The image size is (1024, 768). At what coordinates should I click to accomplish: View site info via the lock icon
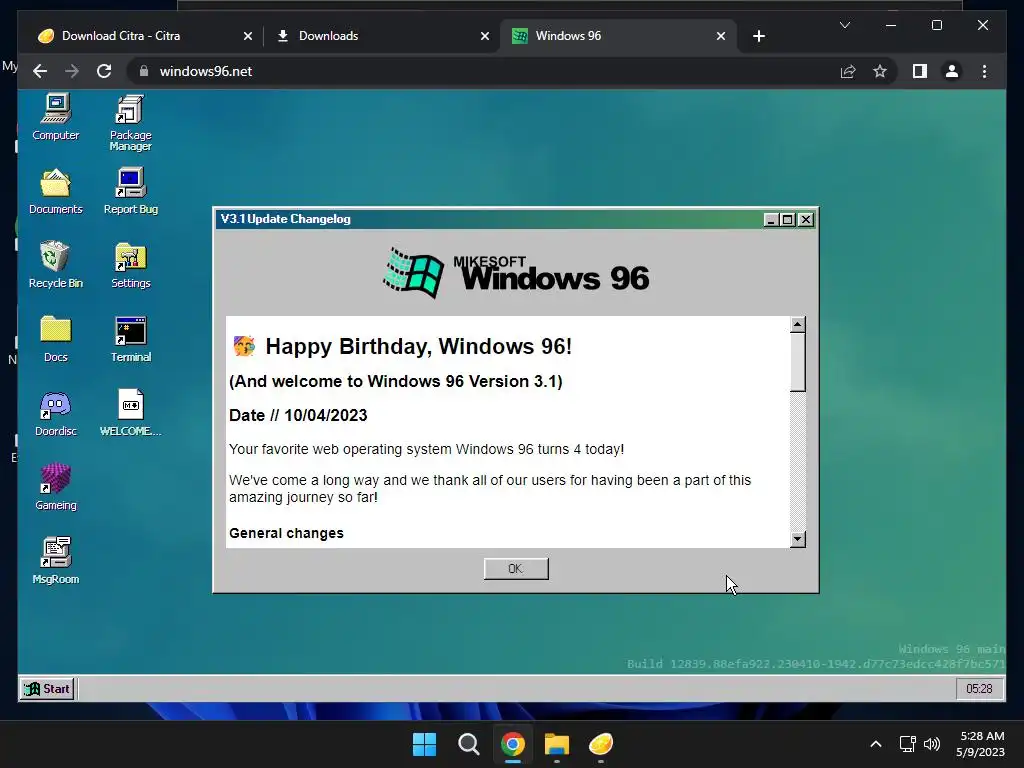pos(144,71)
